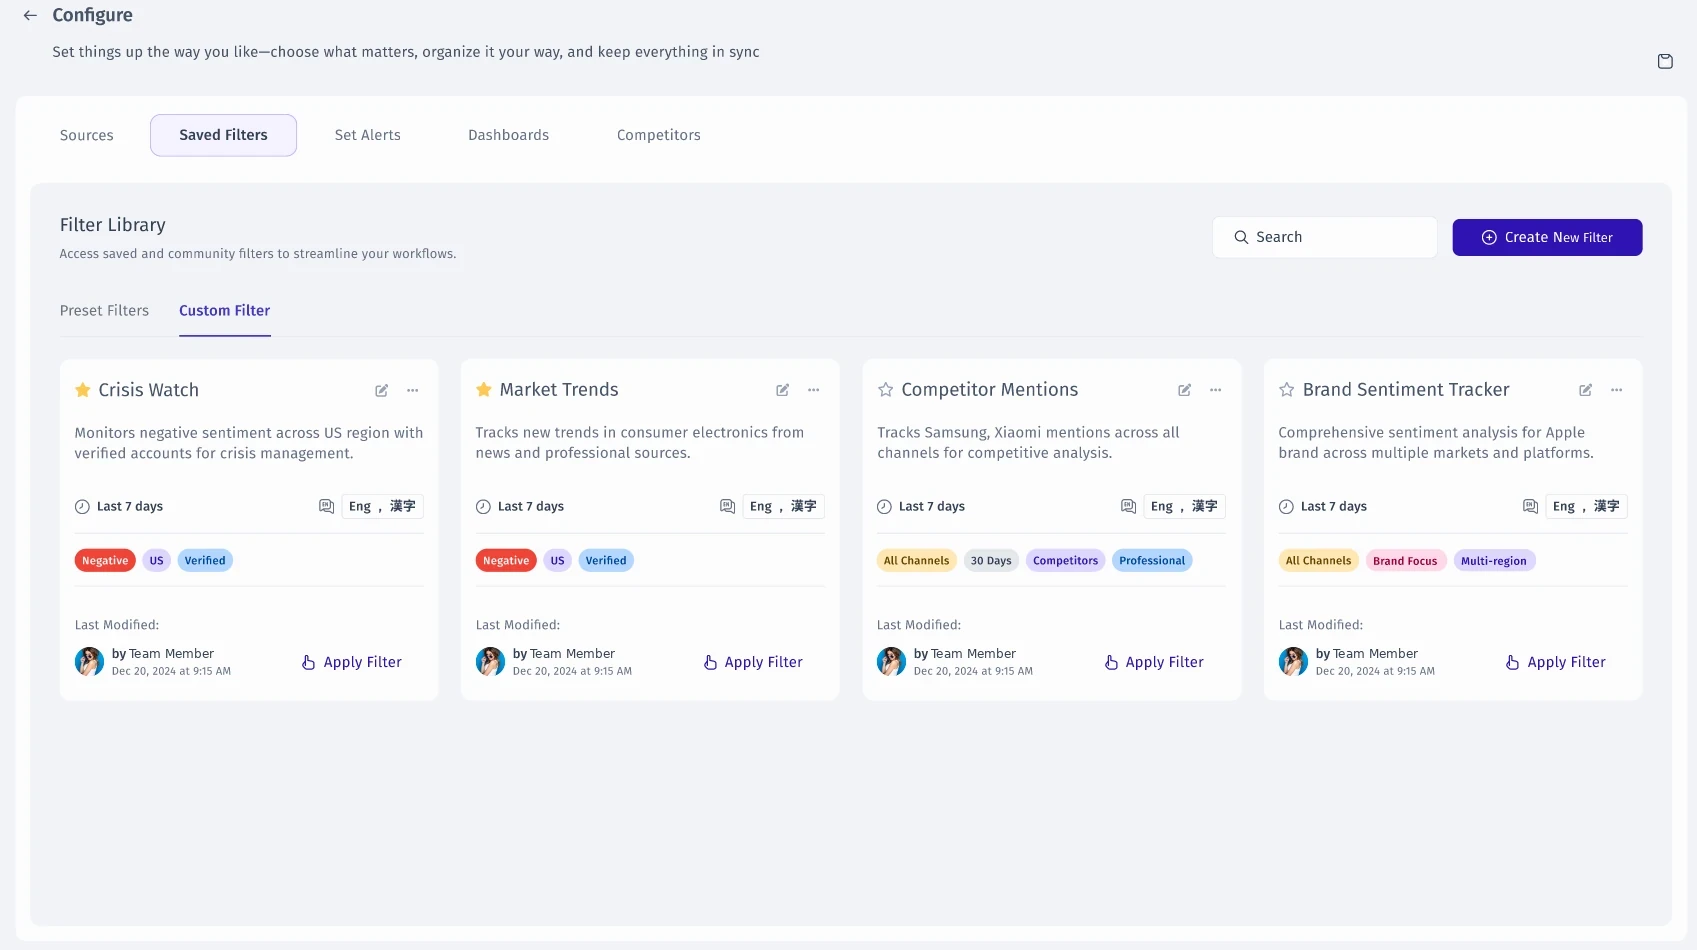Open the Set Alerts tab

pyautogui.click(x=368, y=135)
